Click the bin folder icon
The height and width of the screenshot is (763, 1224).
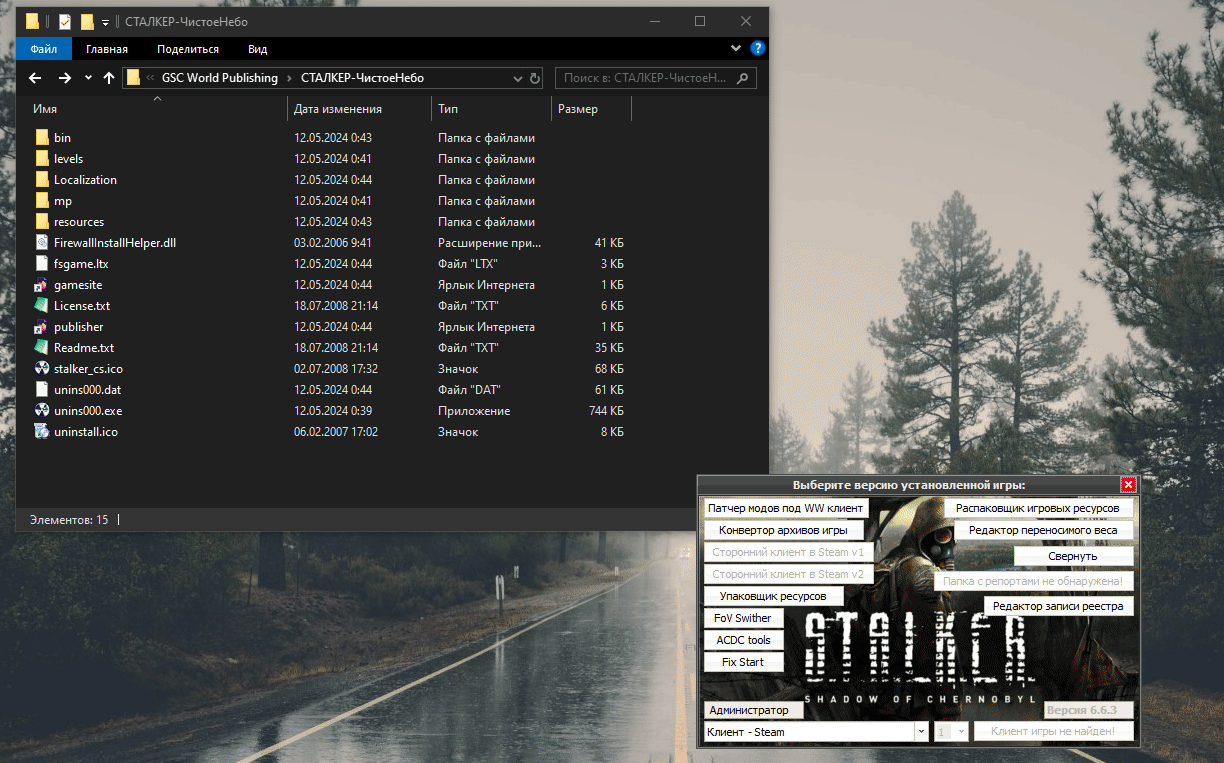[41, 138]
